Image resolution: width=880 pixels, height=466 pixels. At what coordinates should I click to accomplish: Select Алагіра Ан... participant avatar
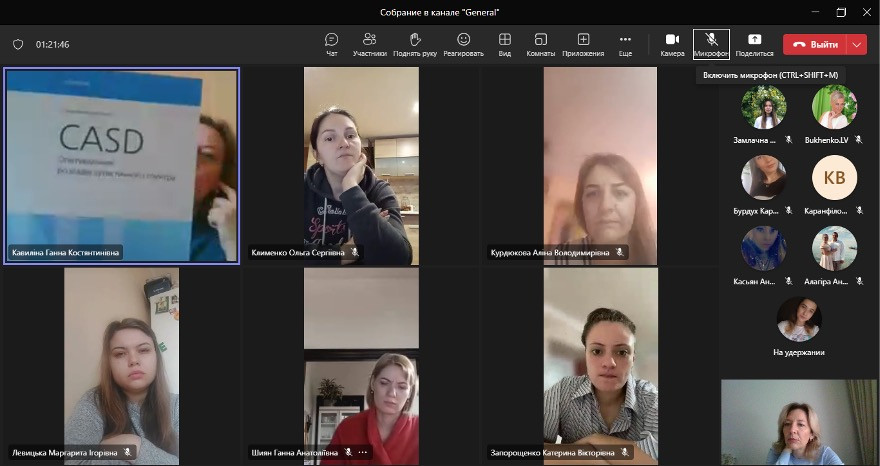coord(835,248)
